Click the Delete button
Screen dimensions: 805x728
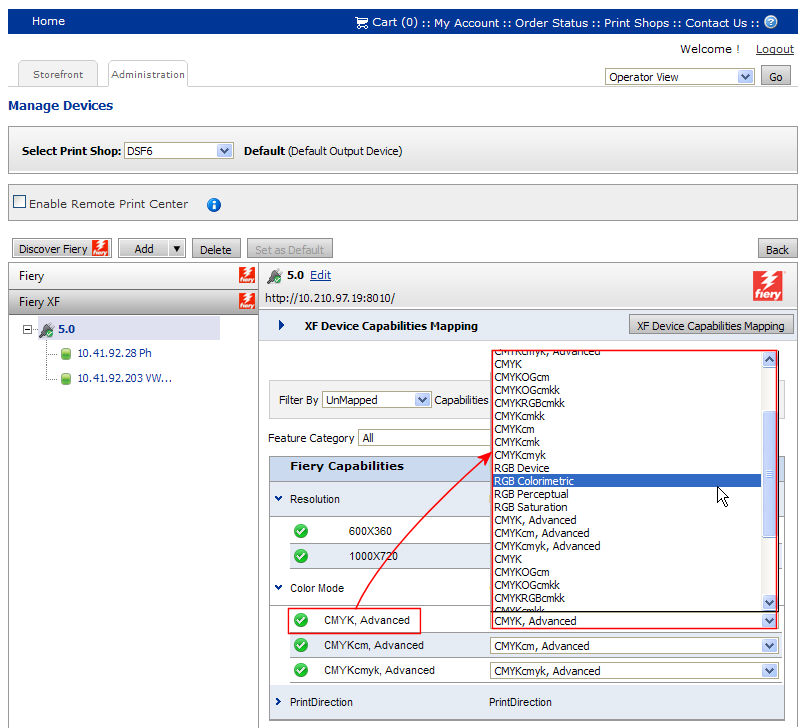(216, 250)
